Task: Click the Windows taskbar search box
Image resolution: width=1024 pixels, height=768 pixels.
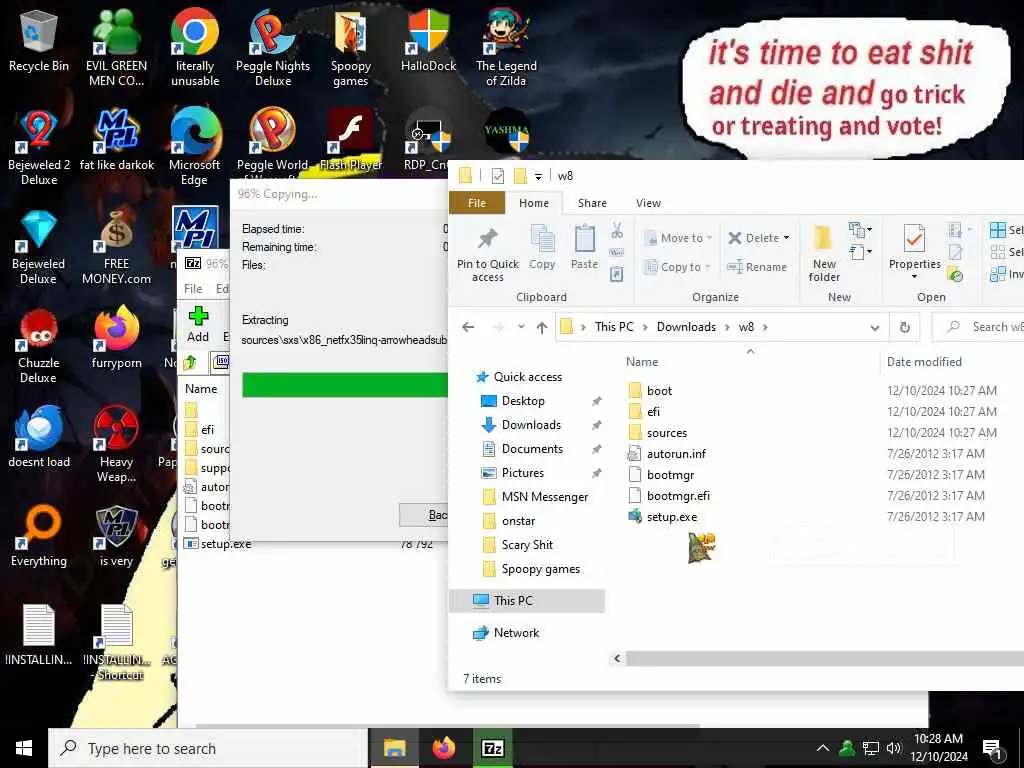Action: coord(208,748)
